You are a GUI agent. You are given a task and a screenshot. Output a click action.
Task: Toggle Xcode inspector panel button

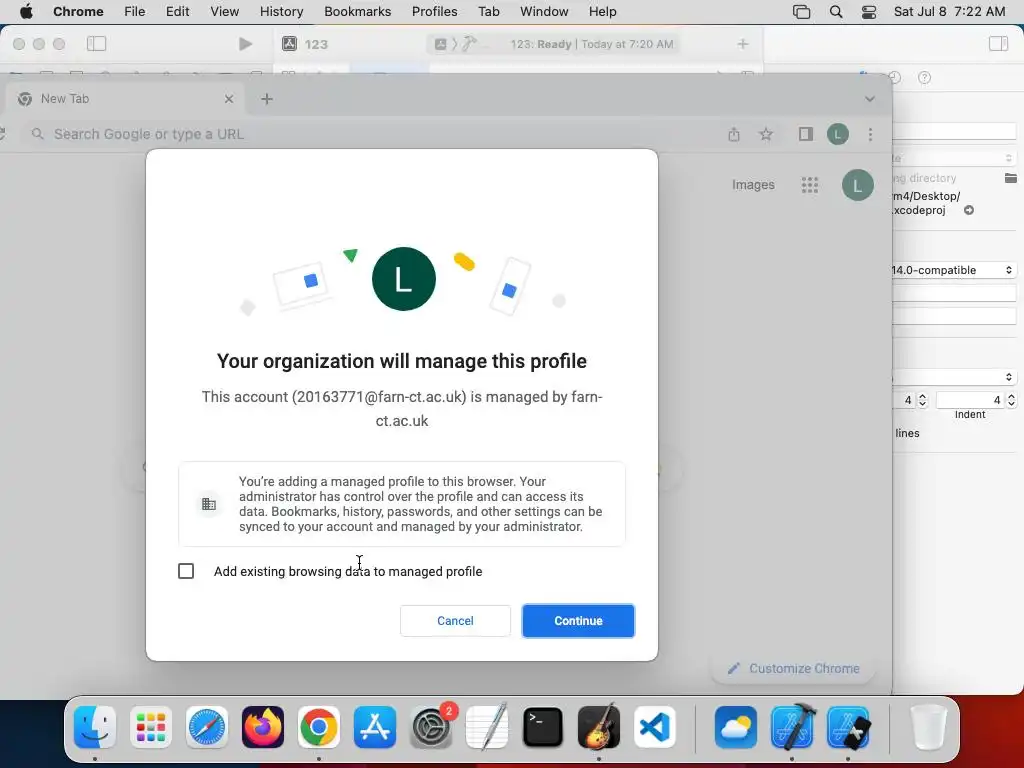pyautogui.click(x=999, y=44)
